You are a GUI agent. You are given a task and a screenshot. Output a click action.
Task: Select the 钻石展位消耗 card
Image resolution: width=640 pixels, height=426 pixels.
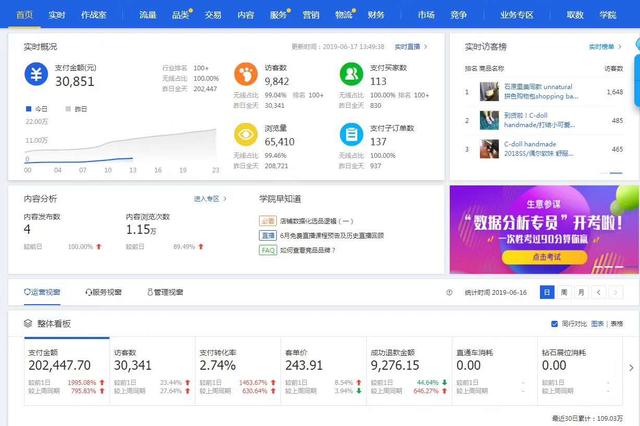(x=580, y=371)
